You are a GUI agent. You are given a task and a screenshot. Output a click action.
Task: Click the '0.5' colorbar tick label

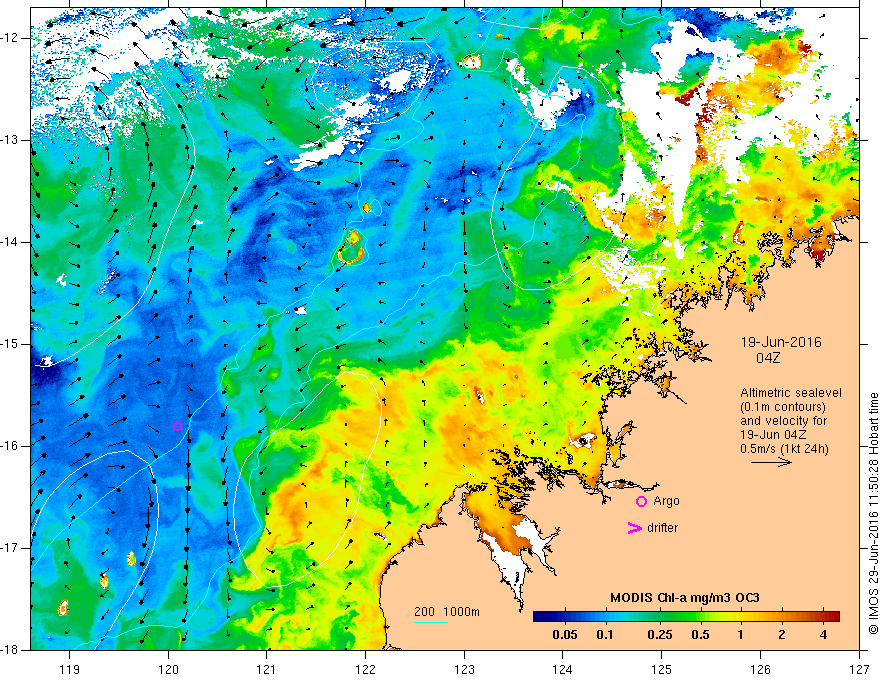(x=700, y=635)
